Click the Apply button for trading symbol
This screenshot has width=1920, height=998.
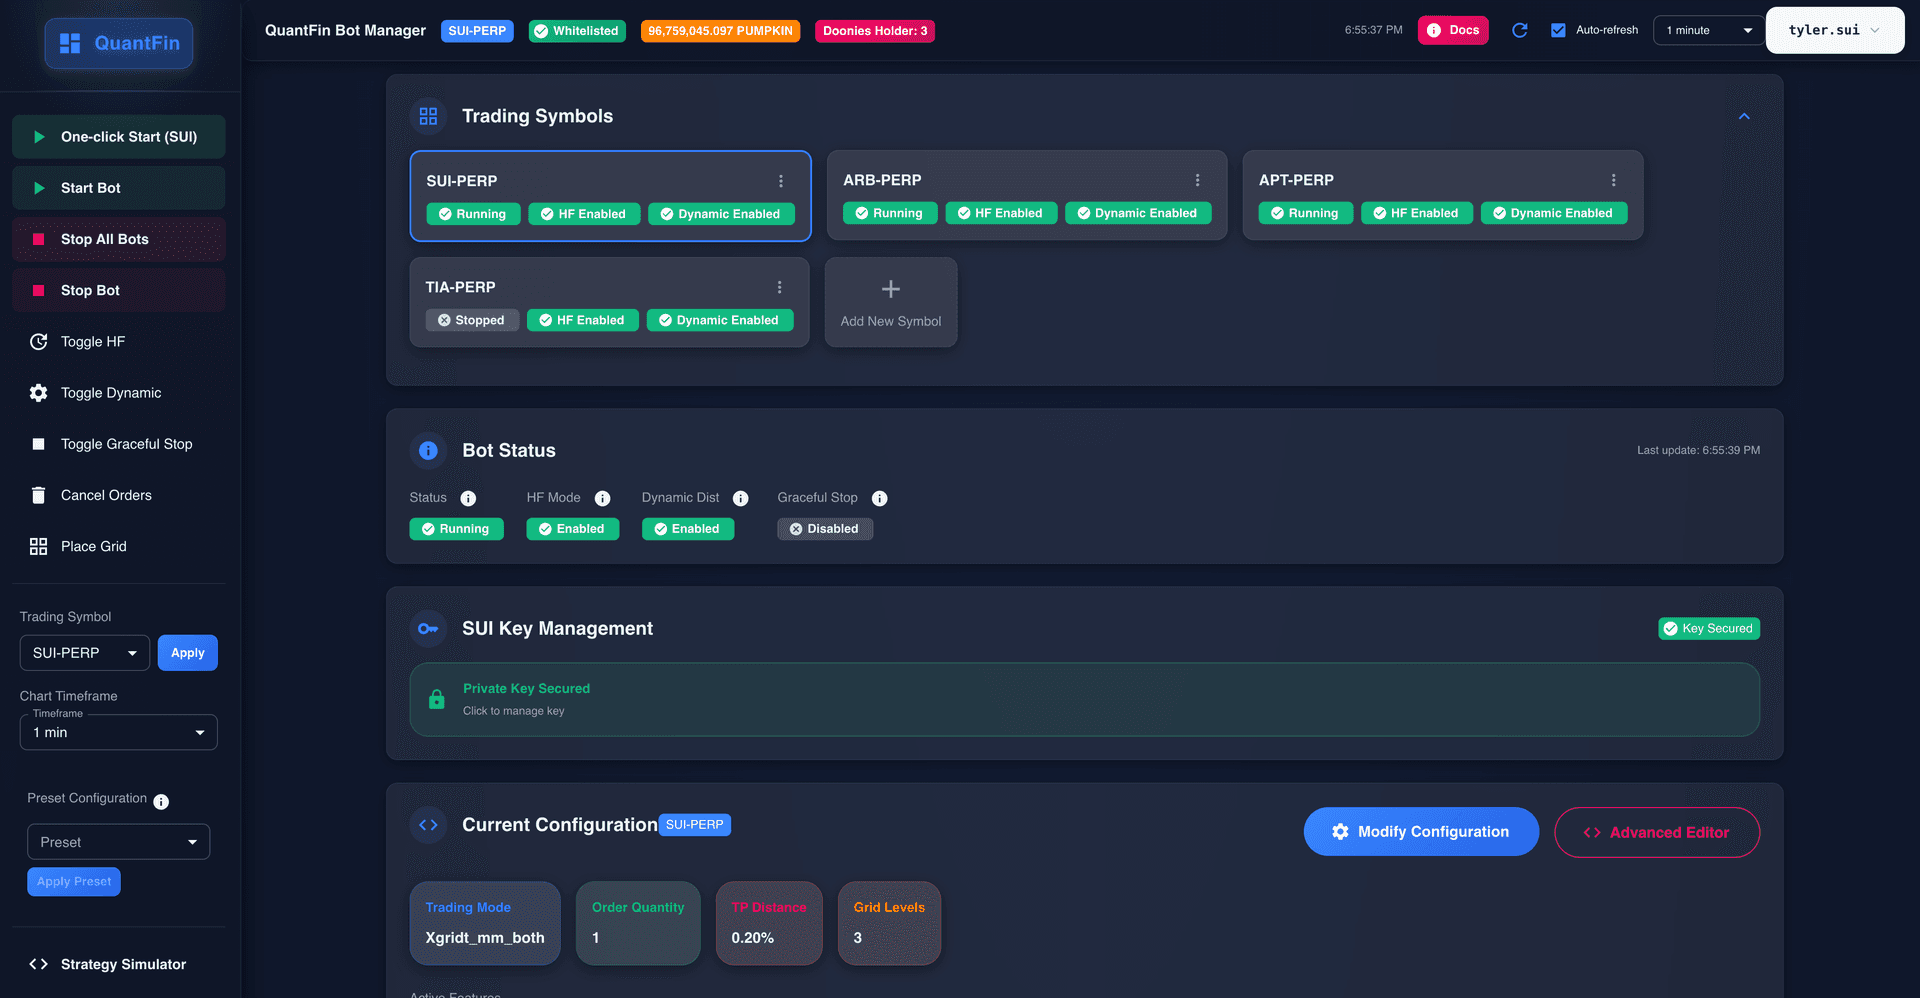pos(187,653)
